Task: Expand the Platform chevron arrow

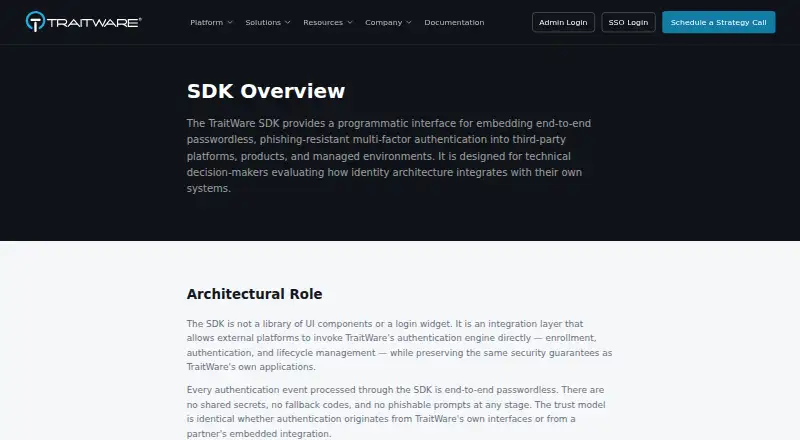Action: click(x=230, y=22)
